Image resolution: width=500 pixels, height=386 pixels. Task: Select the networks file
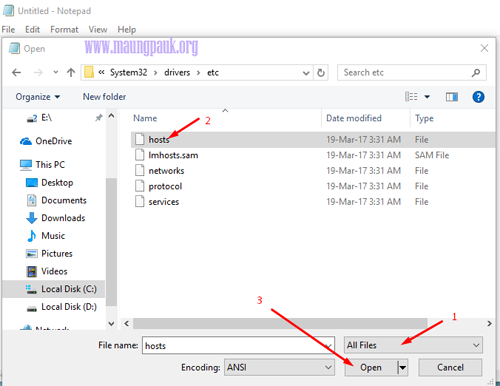pos(313,171)
